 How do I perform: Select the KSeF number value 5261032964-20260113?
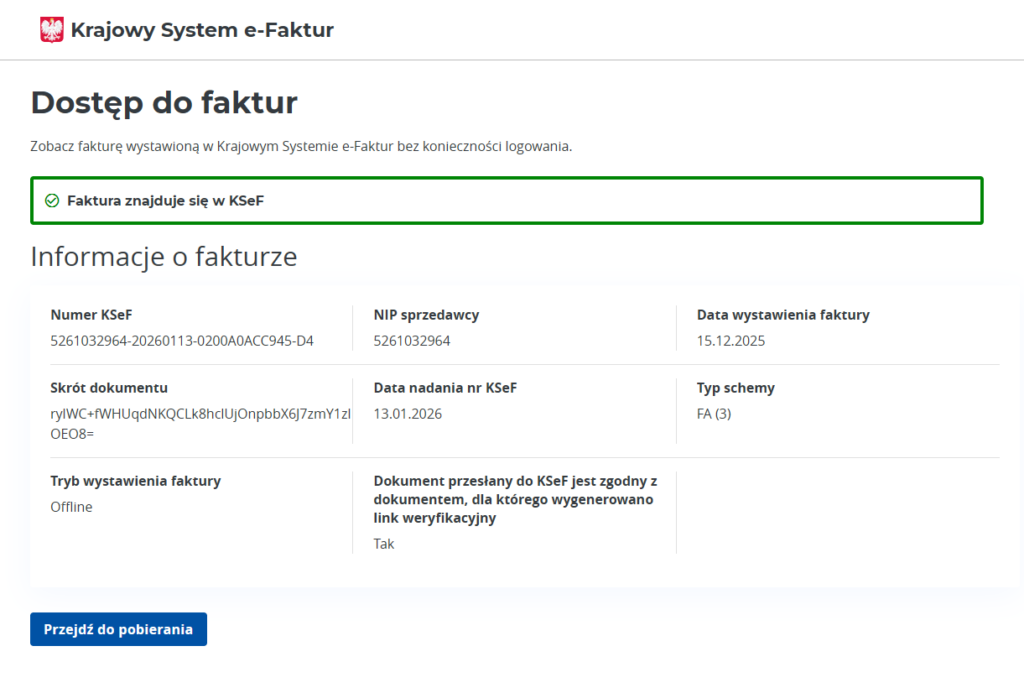tap(182, 341)
